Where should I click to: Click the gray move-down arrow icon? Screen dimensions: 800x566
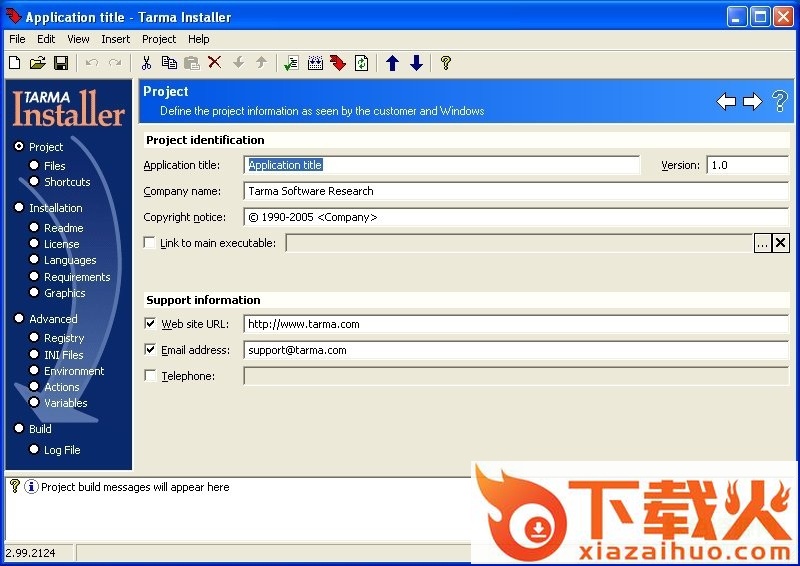click(238, 62)
